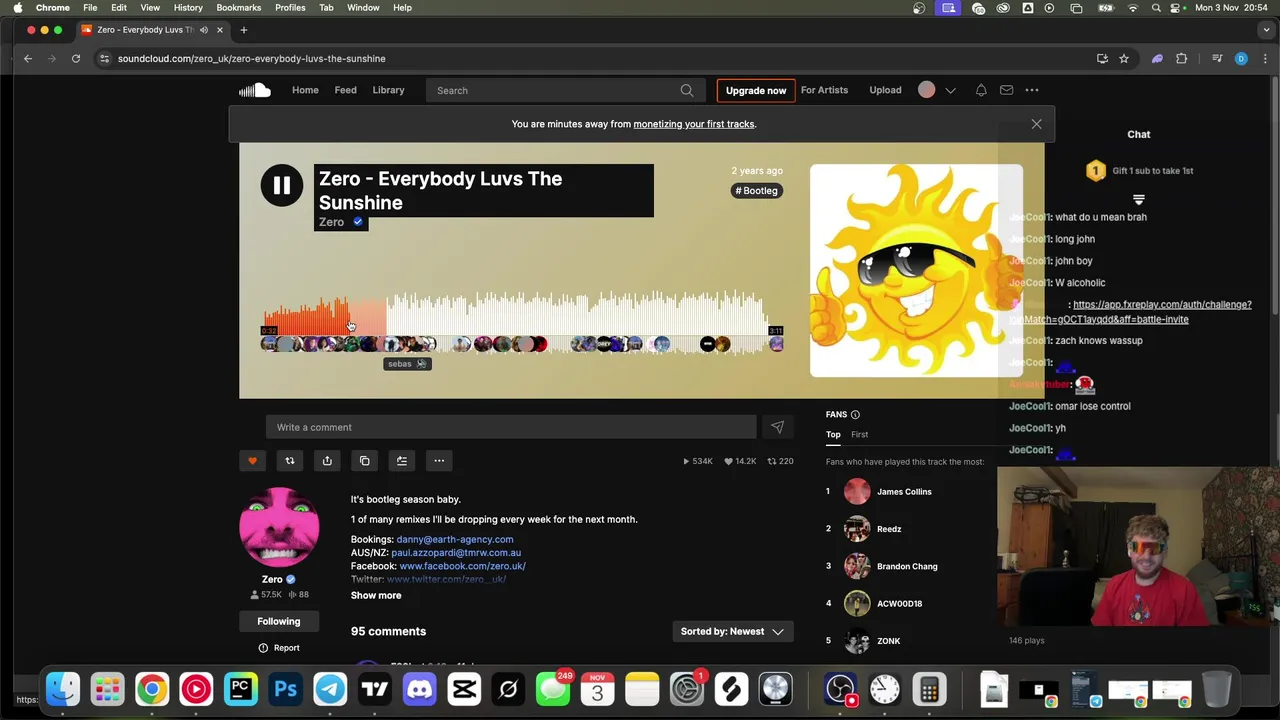Click the SoundCloud logo
1280x720 pixels.
point(255,90)
